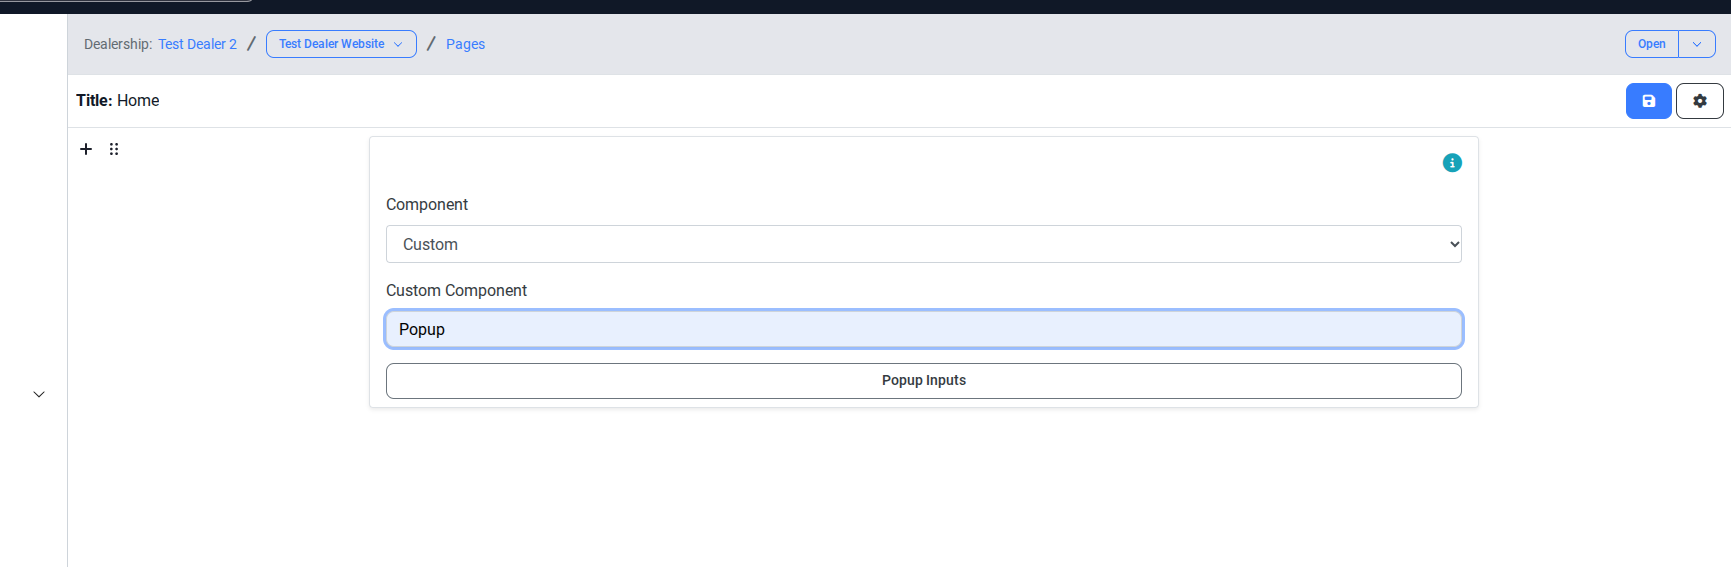Click the Custom Component field label

[x=456, y=290]
